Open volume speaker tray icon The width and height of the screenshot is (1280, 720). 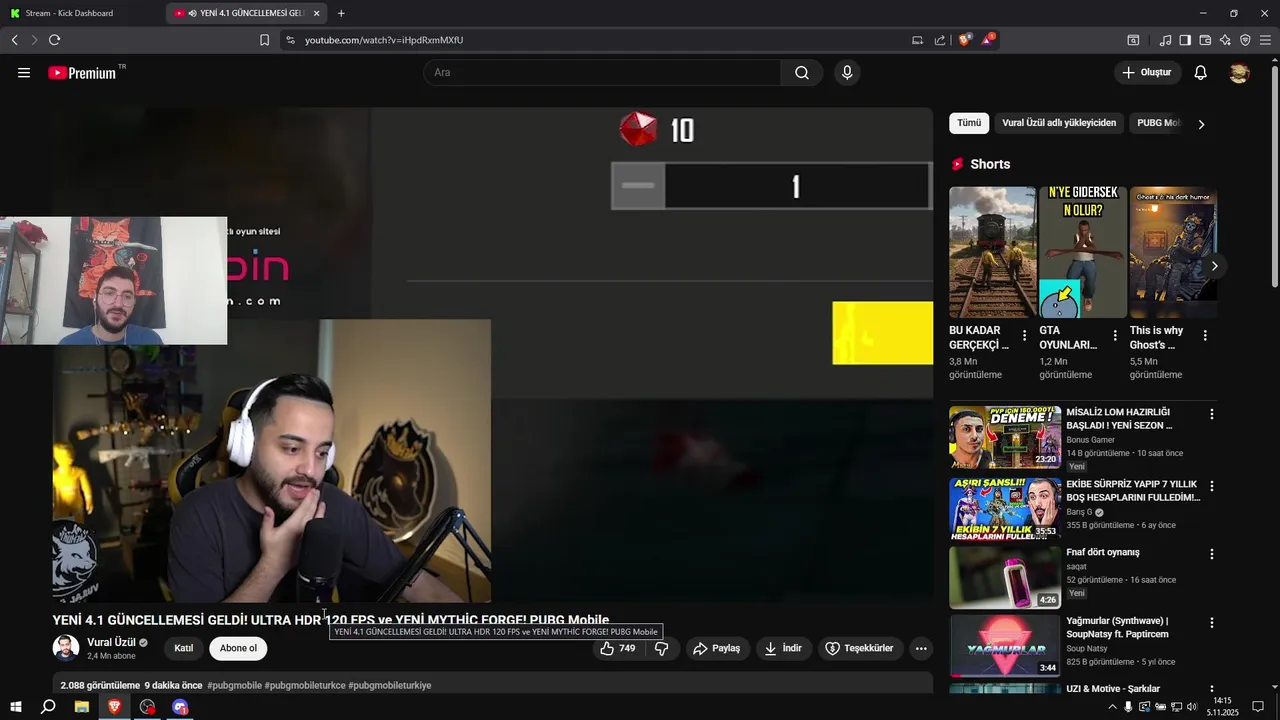coord(1192,707)
